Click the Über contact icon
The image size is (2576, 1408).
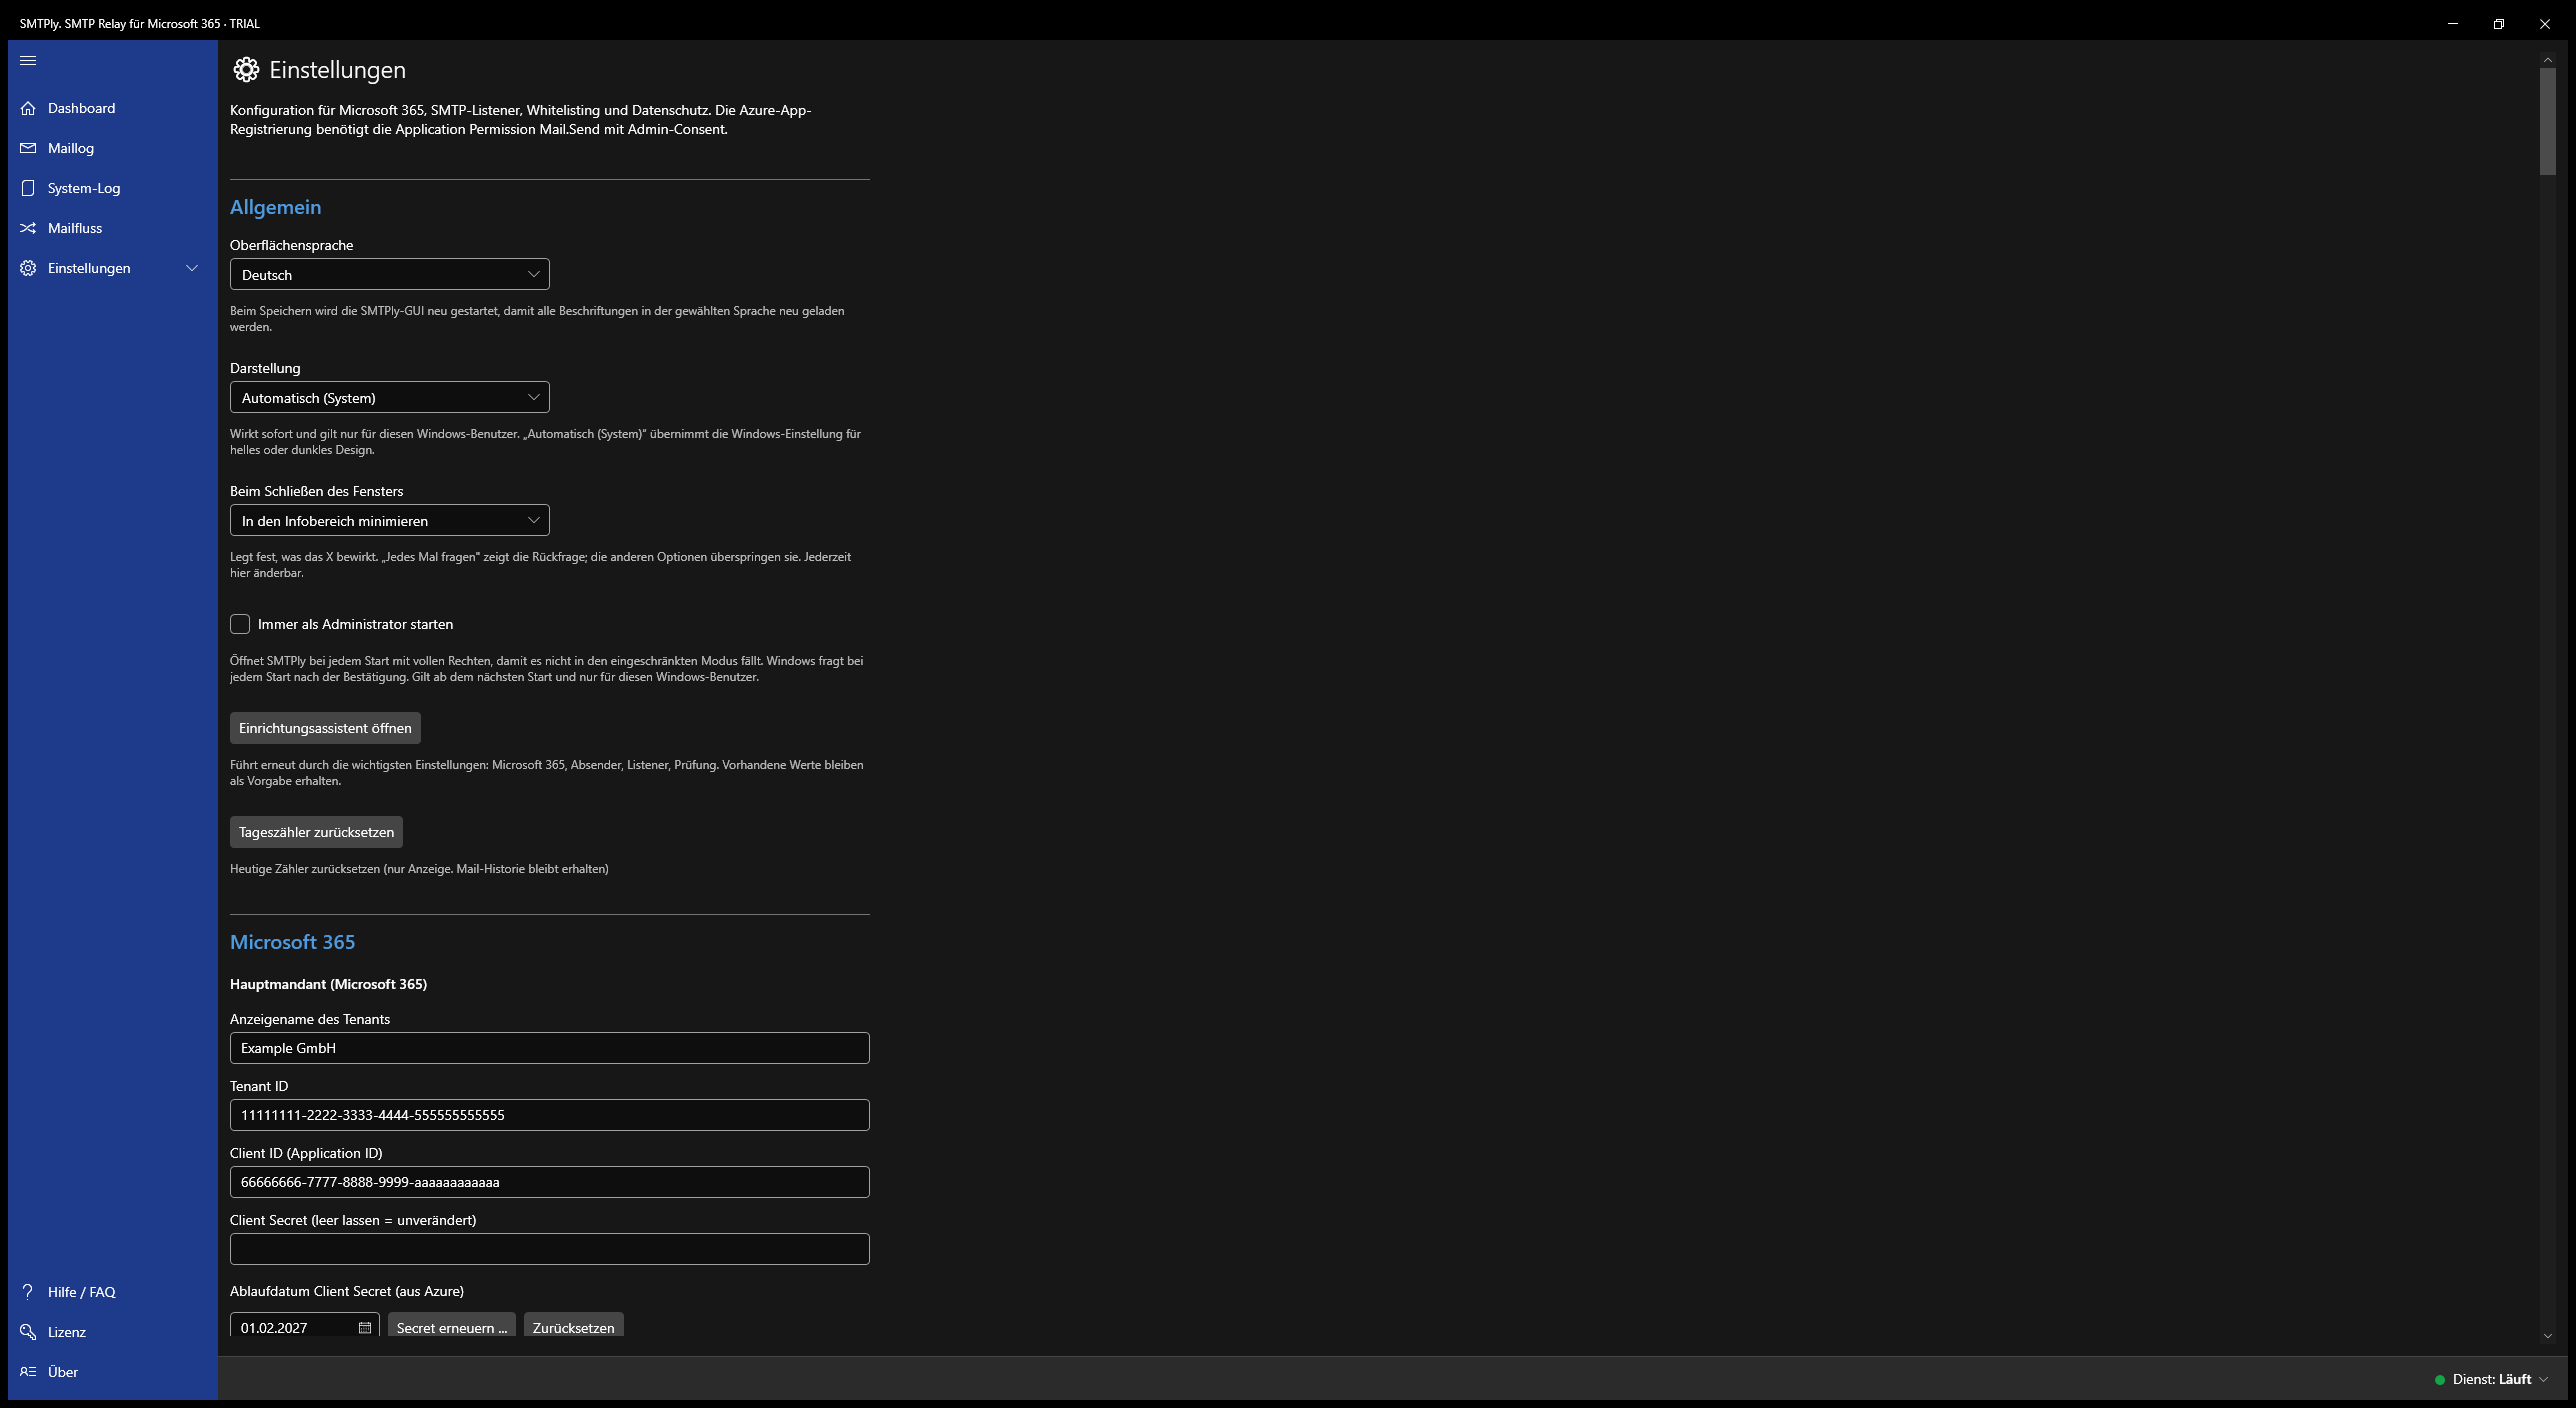28,1371
